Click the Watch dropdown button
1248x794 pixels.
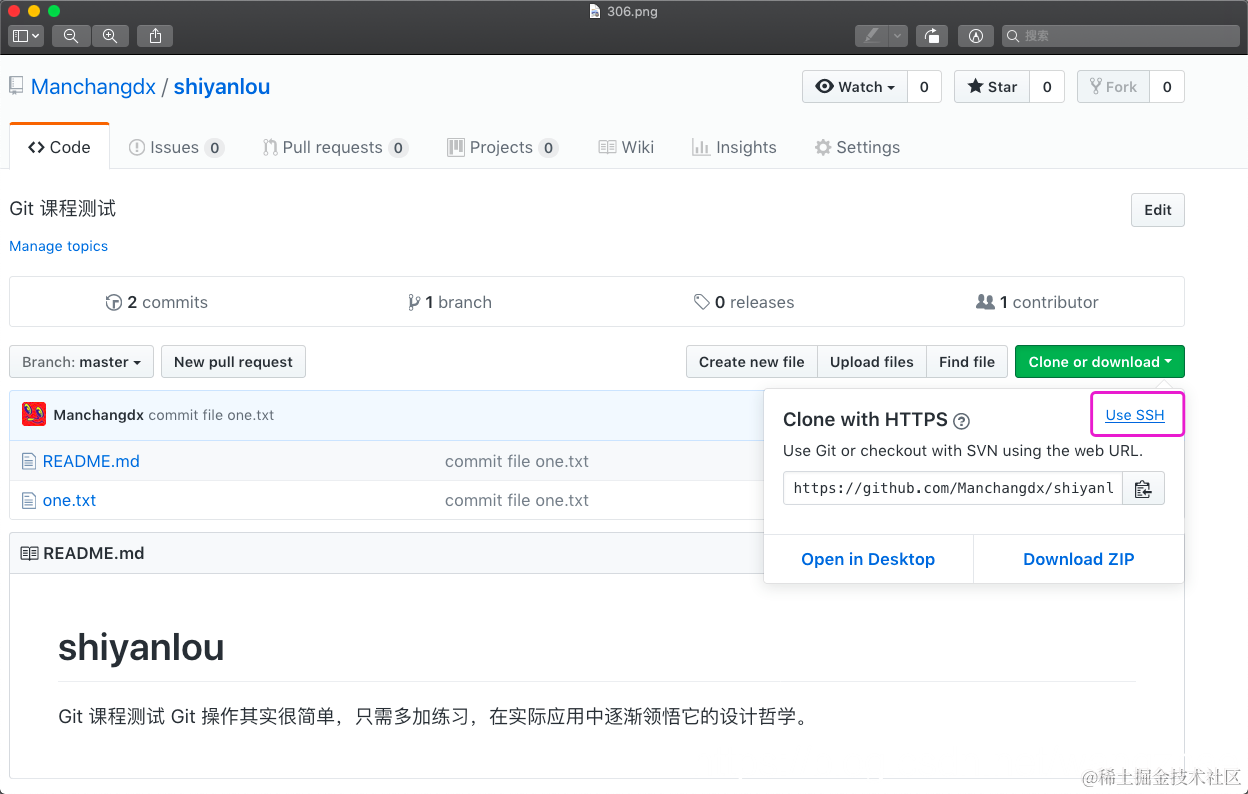coord(855,87)
